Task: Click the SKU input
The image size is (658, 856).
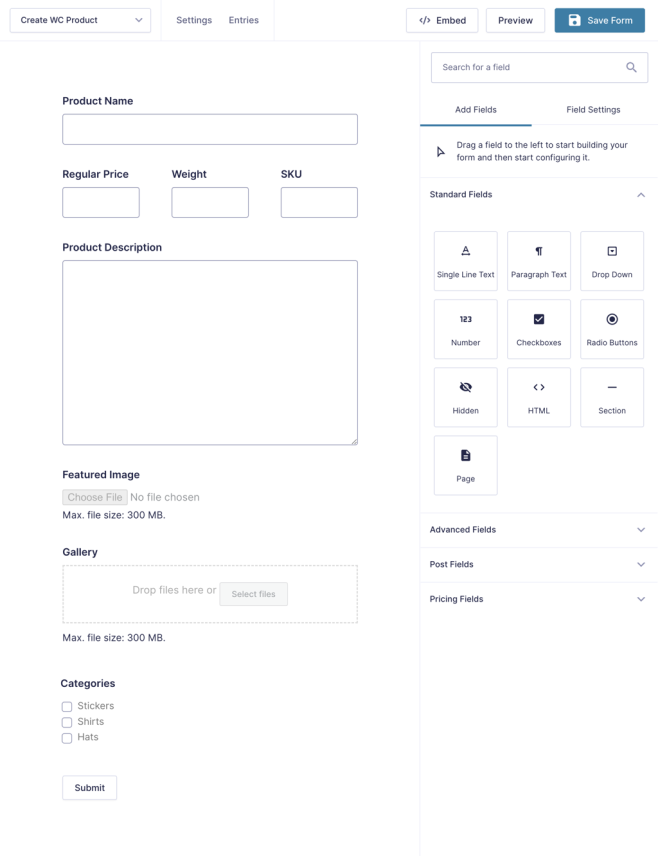Action: pyautogui.click(x=319, y=203)
